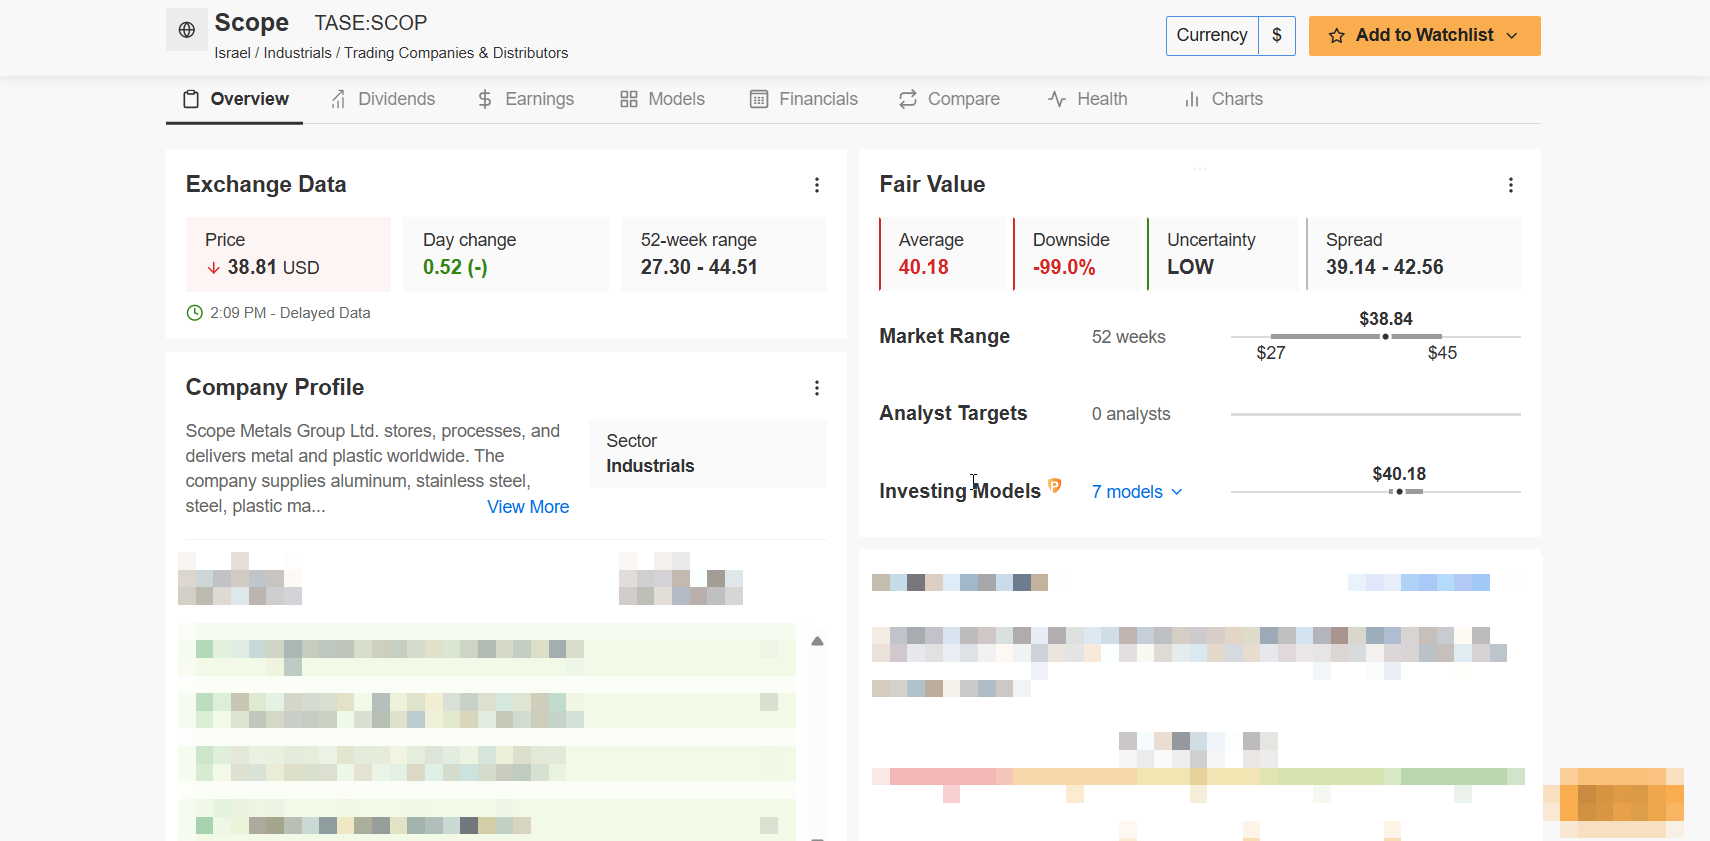Click the bar chart icon on Charts tab
1710x841 pixels.
point(1192,99)
